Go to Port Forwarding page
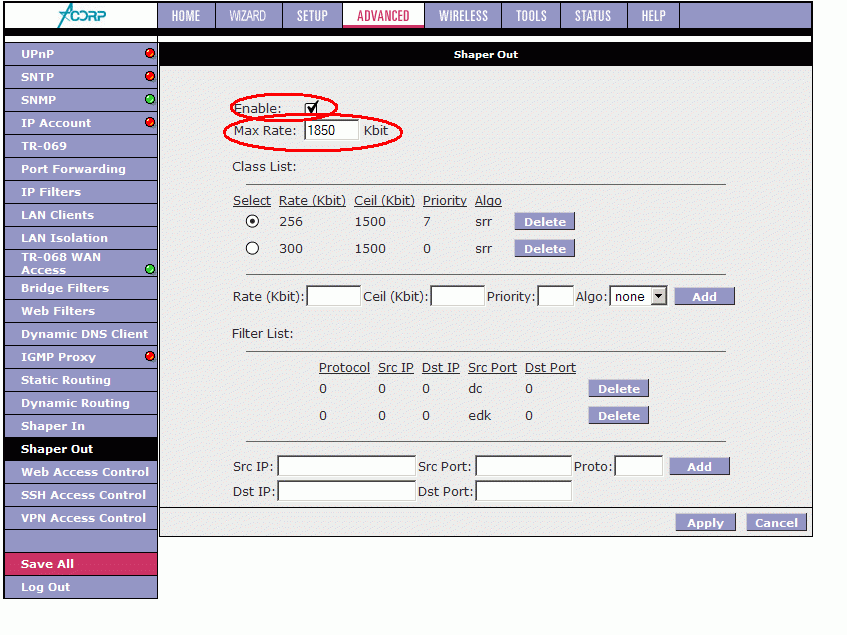Screen dimensions: 847x635 click(x=80, y=169)
